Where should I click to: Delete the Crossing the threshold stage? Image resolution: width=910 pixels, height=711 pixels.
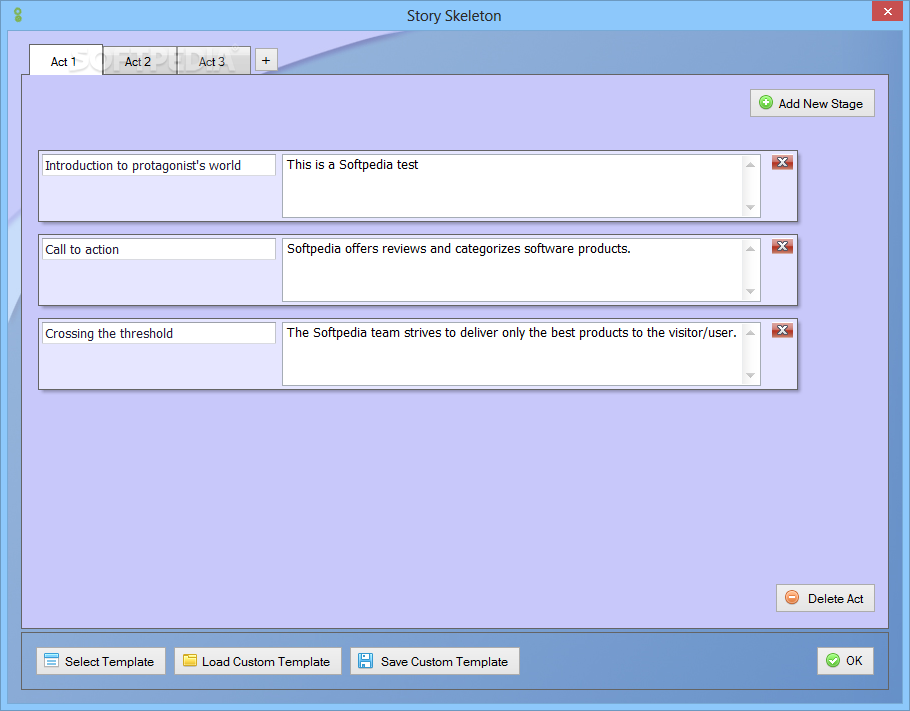coord(782,331)
